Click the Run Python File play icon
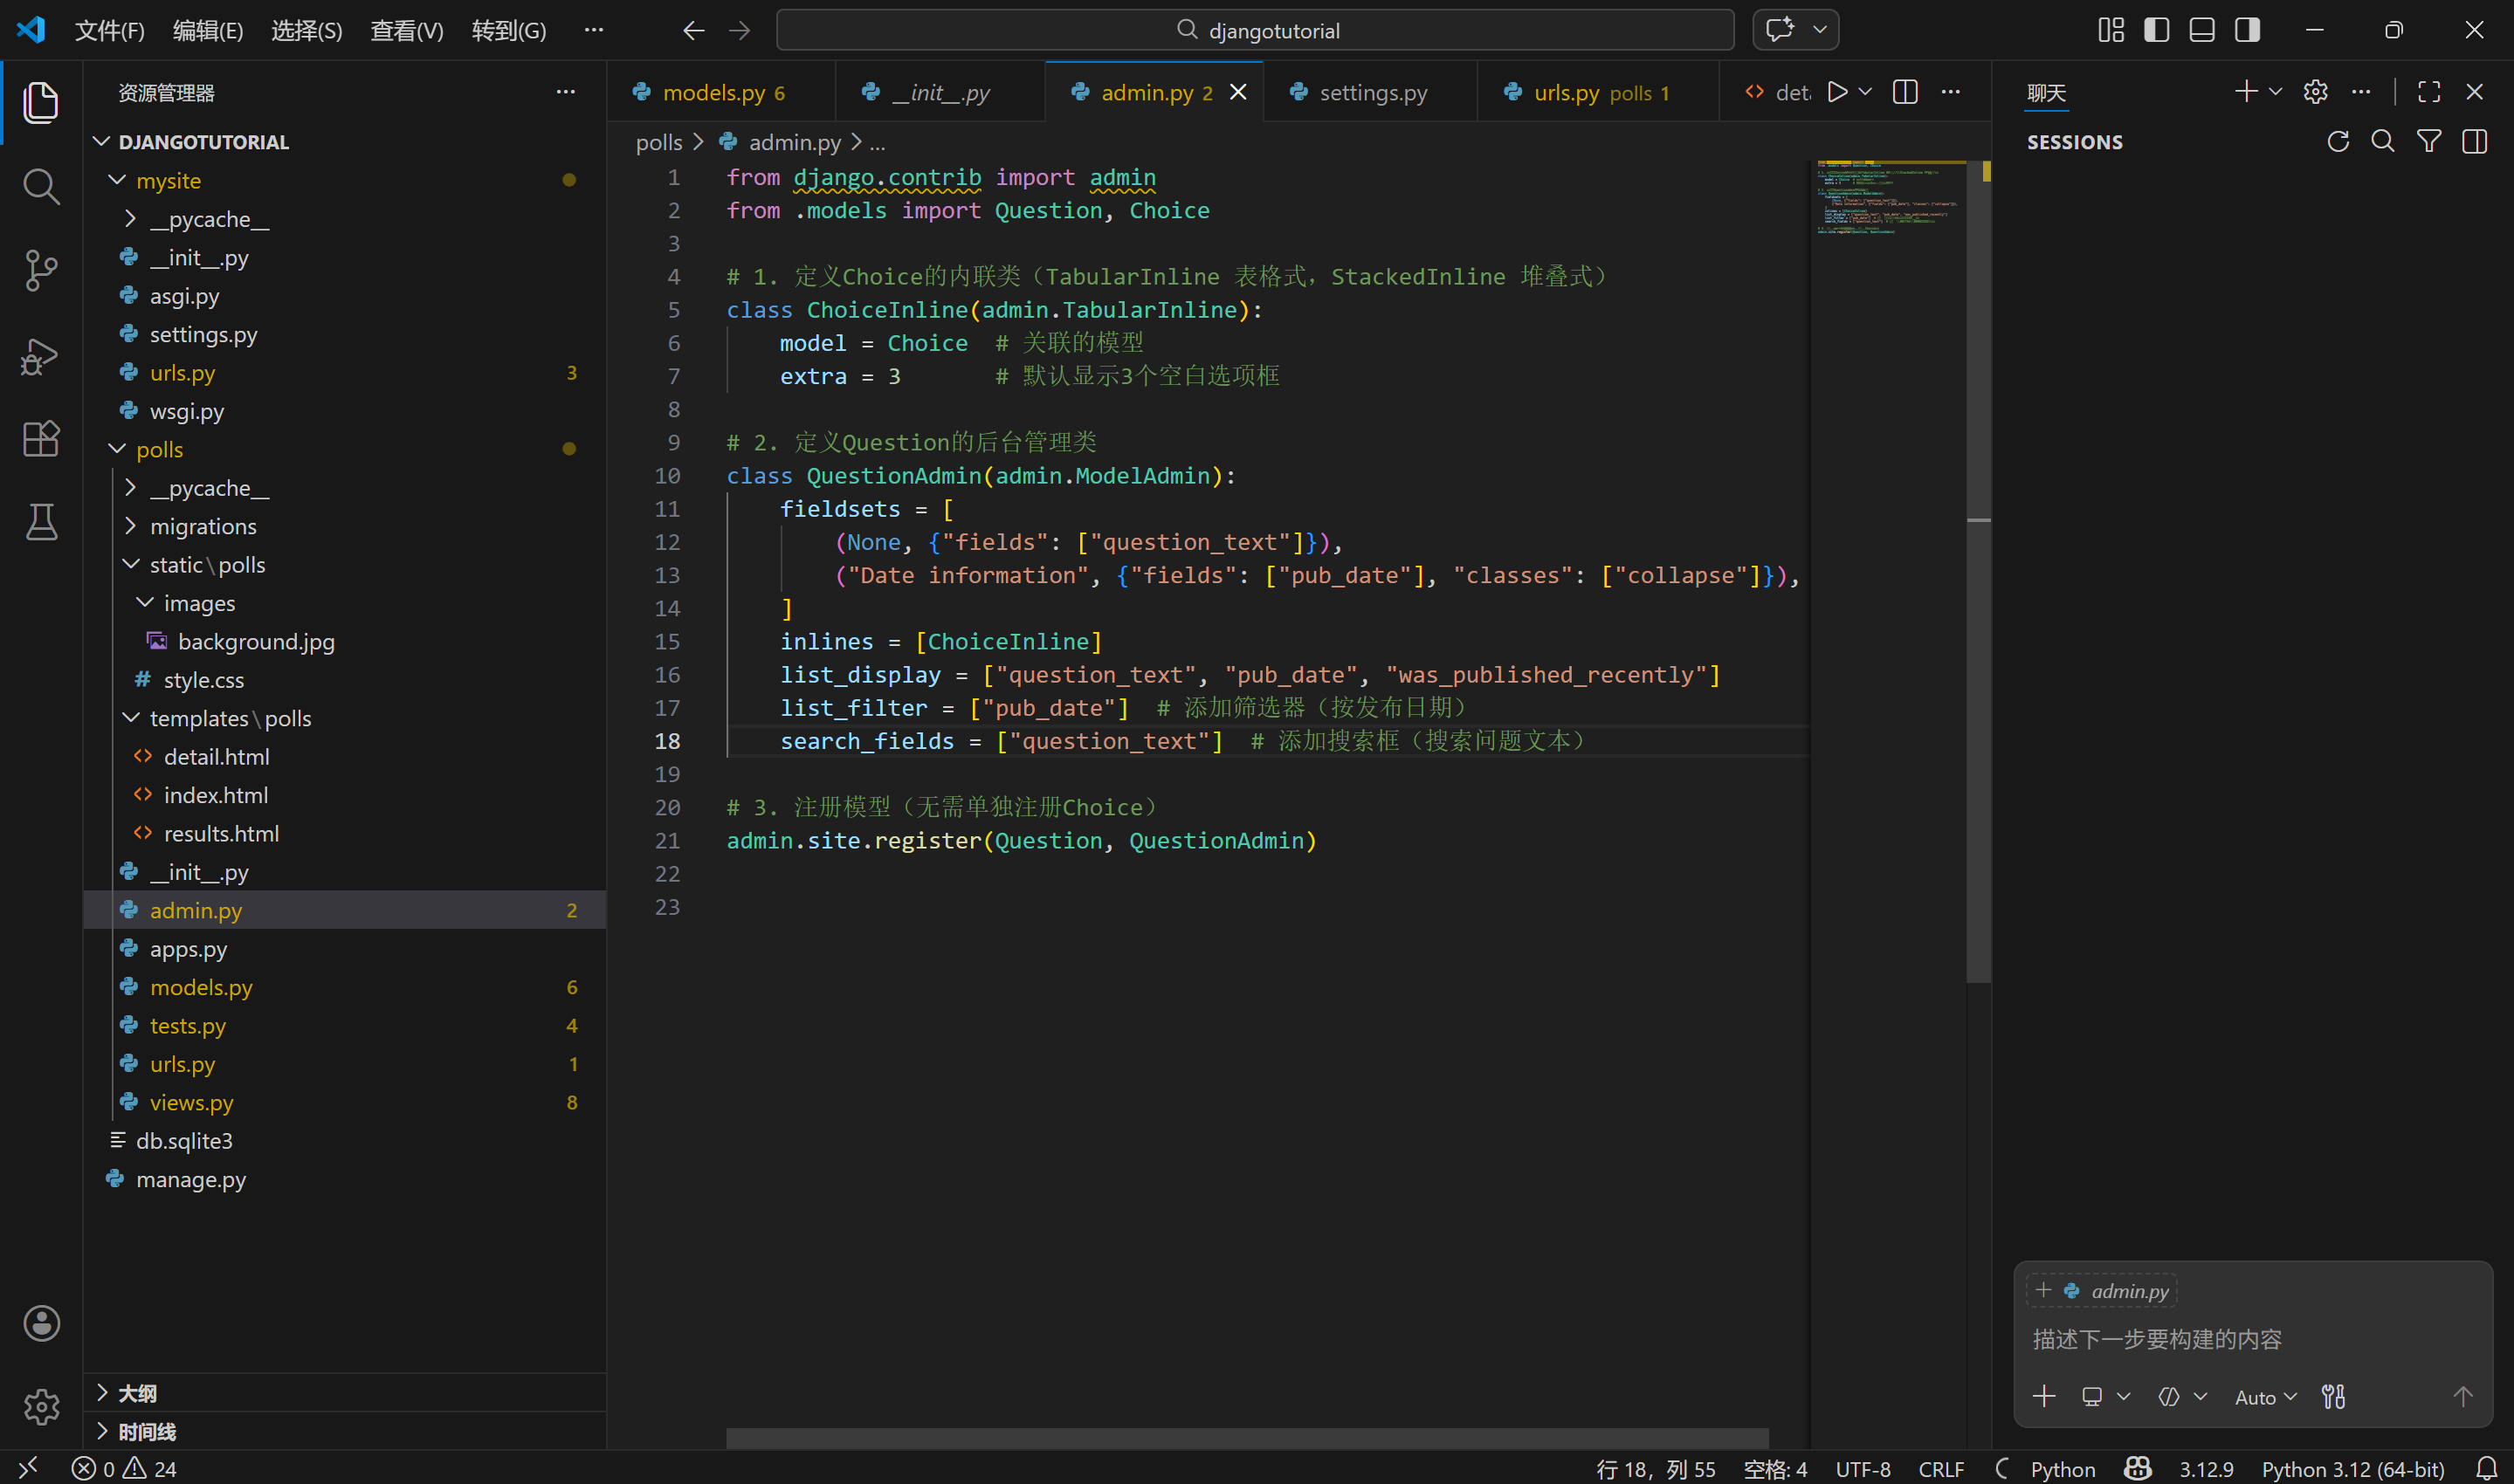 click(x=1837, y=92)
